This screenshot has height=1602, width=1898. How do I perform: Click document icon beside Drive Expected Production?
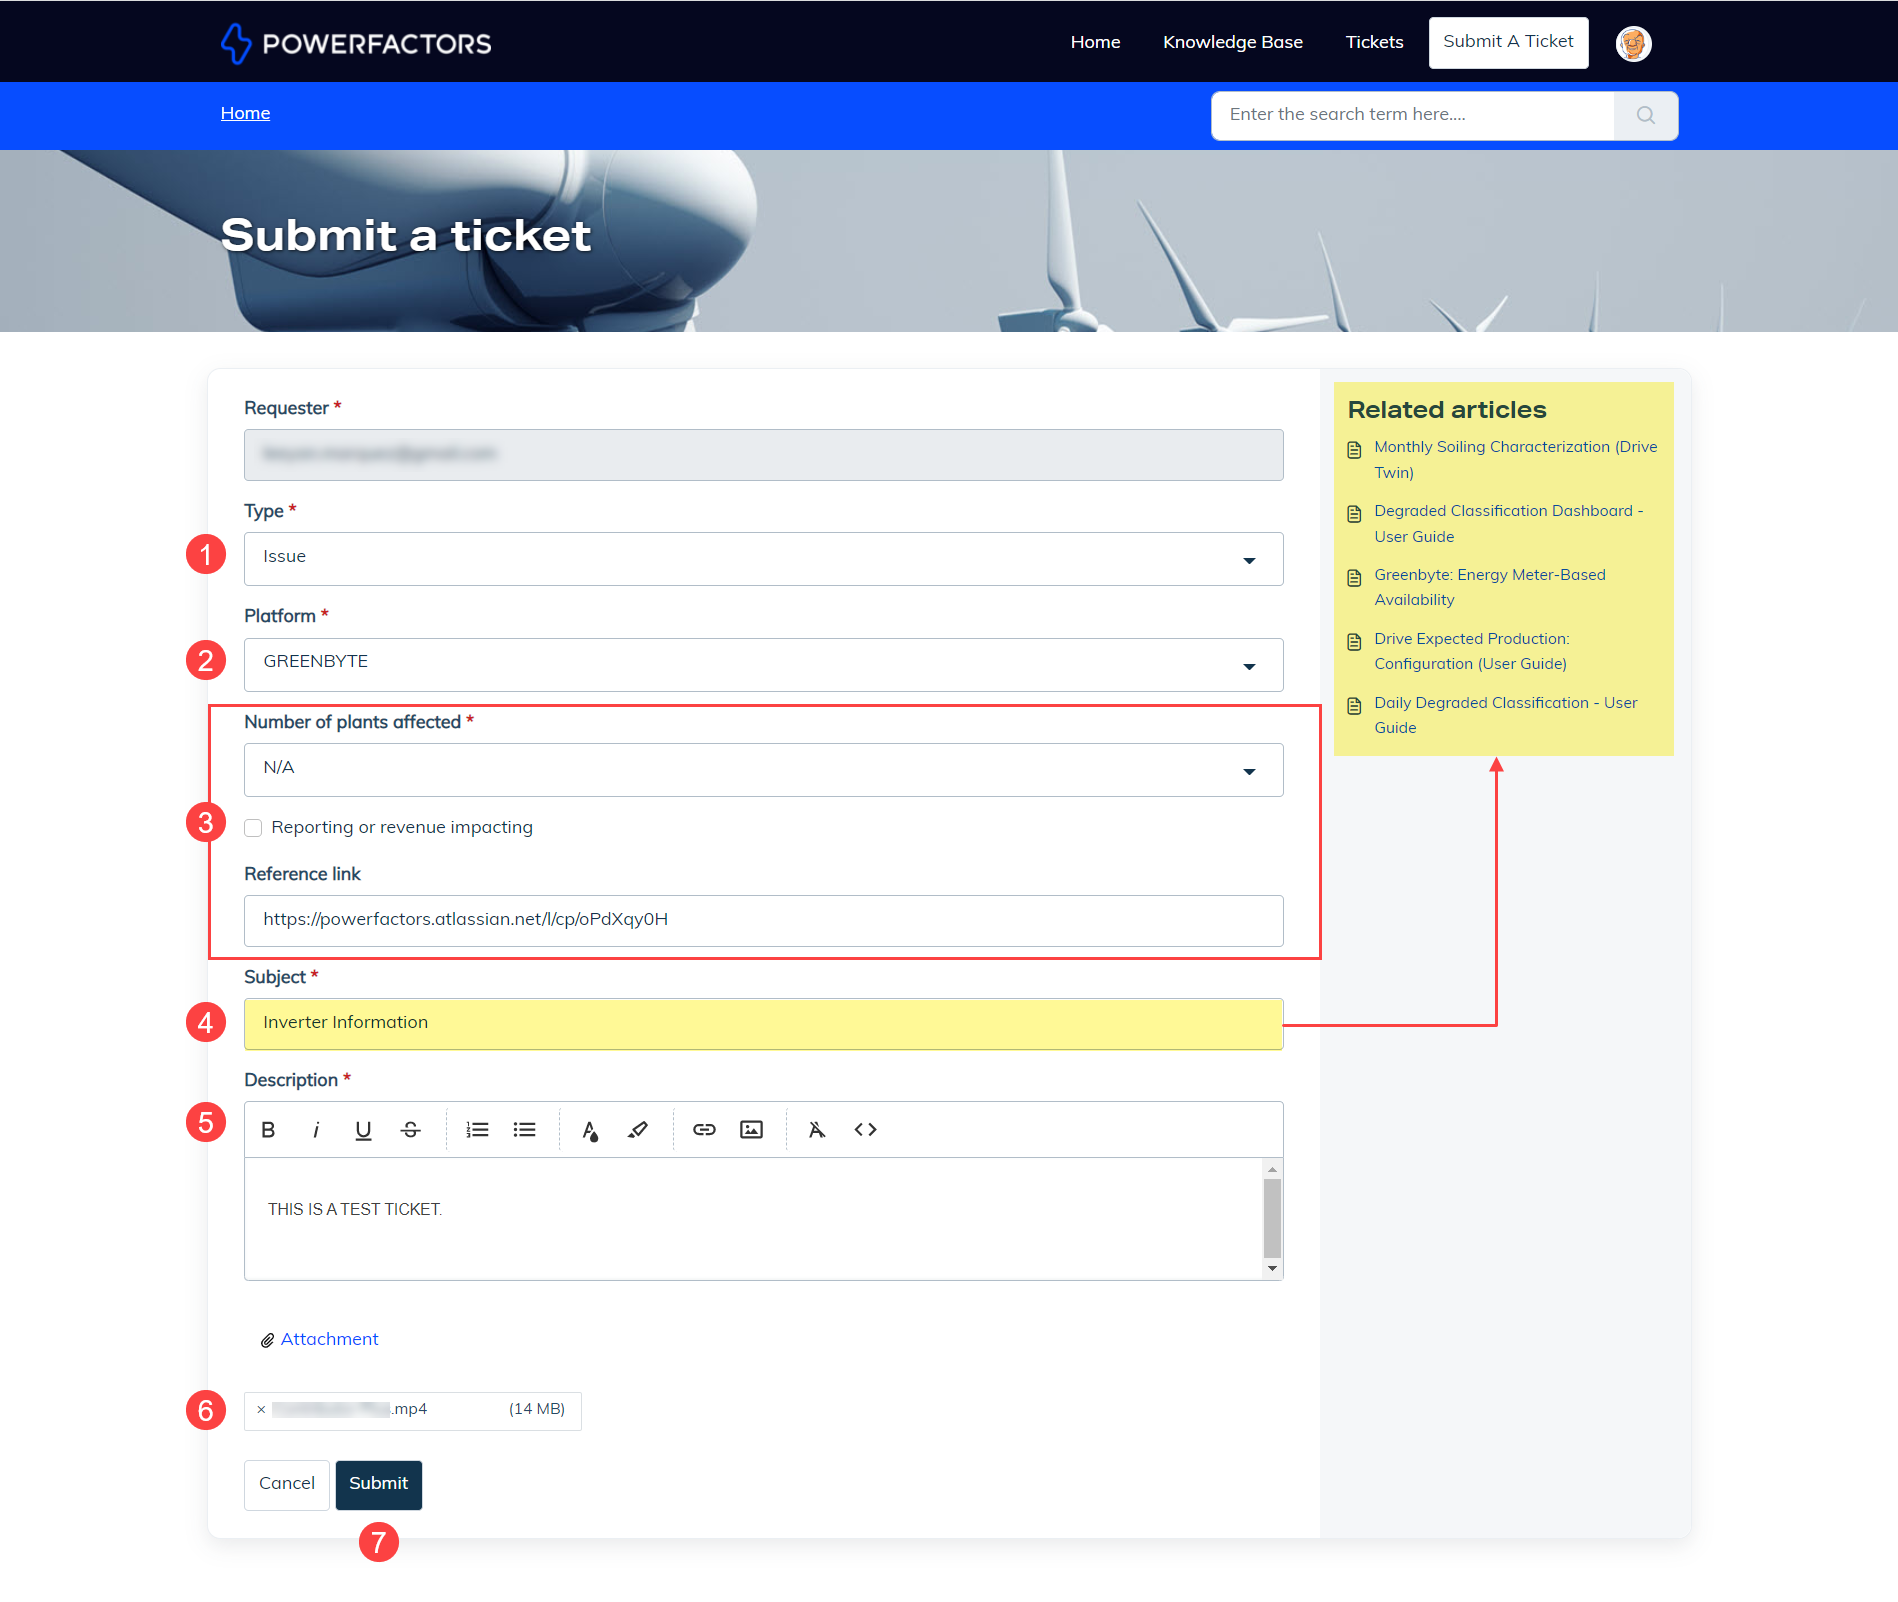1354,641
